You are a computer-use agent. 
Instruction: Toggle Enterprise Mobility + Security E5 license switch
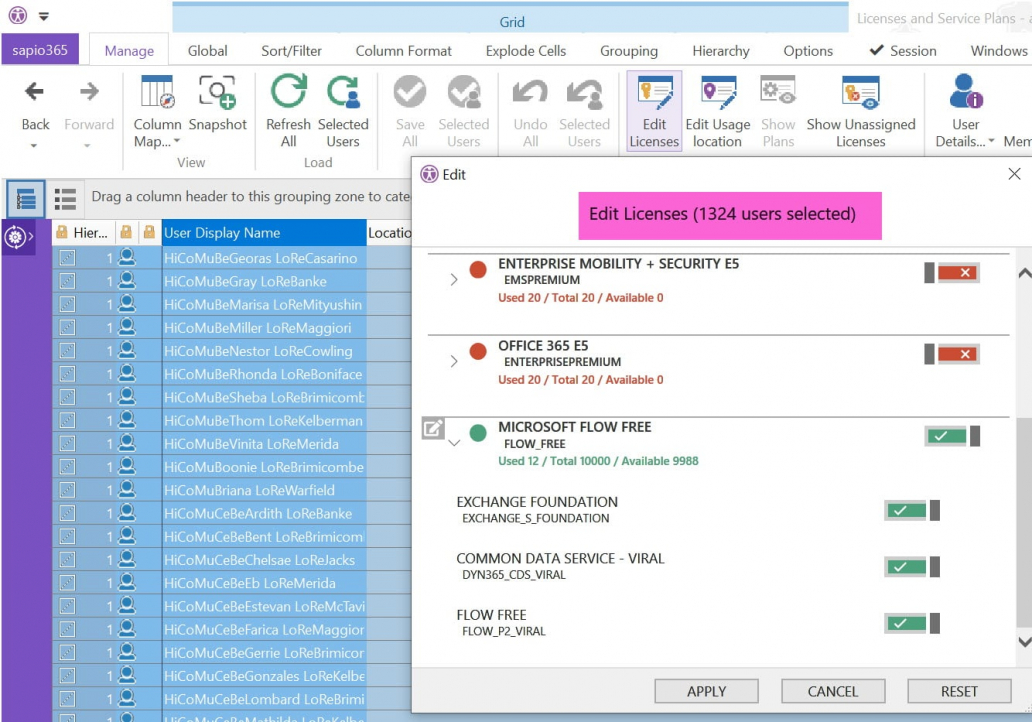coord(952,272)
